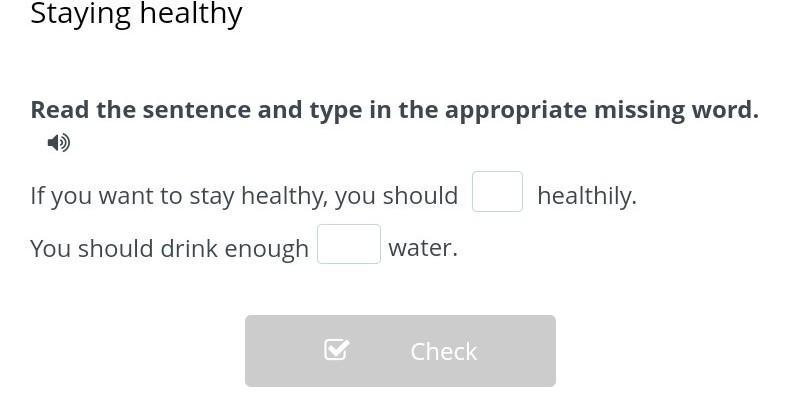
Task: Click 'You should drink enough' text
Action: (169, 249)
